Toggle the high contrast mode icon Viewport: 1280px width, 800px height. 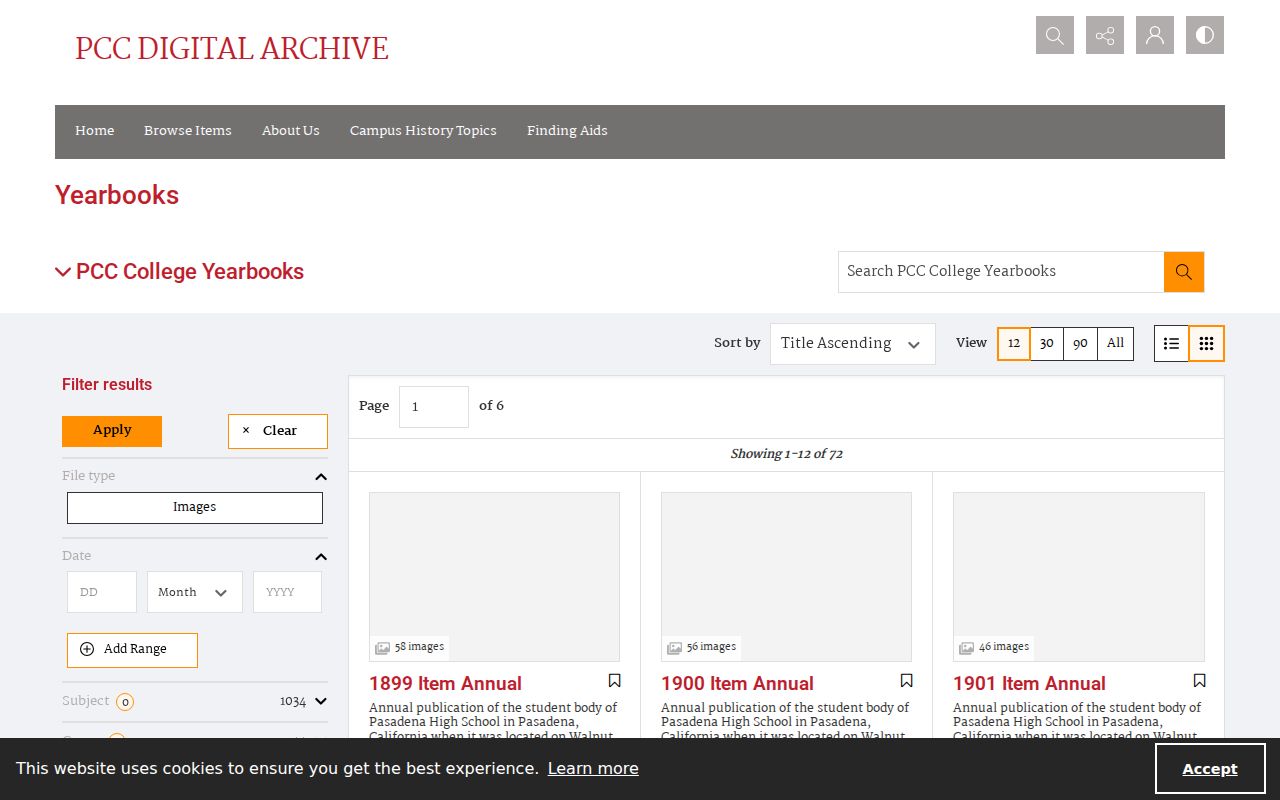[1205, 35]
